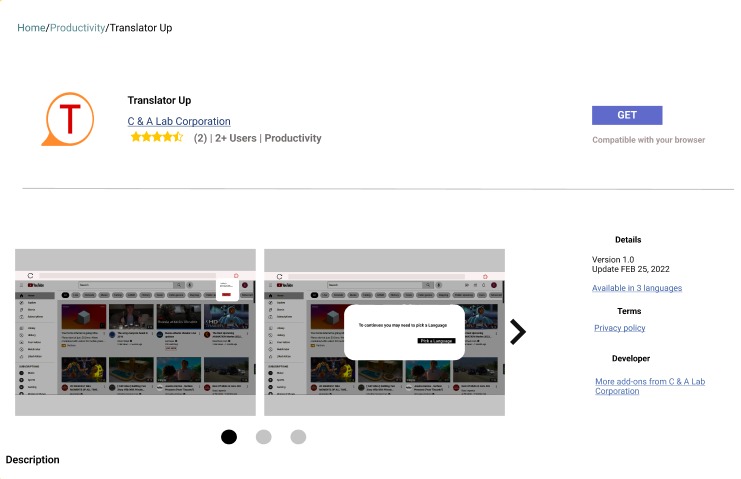Click the Translator Up logo icon
Viewport: 741px width, 479px height.
pyautogui.click(x=68, y=119)
